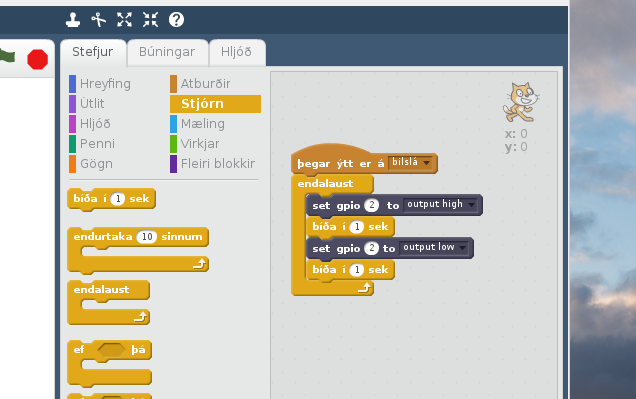Switch to the Hljóð tab
Screen dimensions: 636x399
(236, 52)
